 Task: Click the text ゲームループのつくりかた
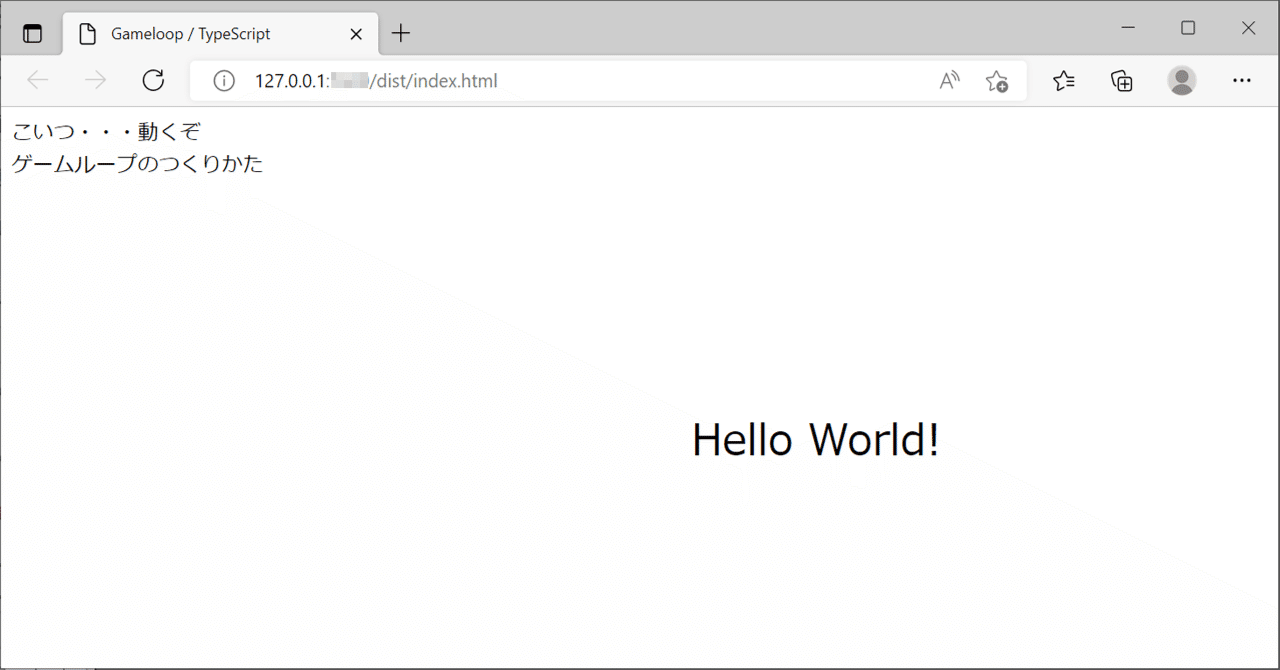(136, 163)
